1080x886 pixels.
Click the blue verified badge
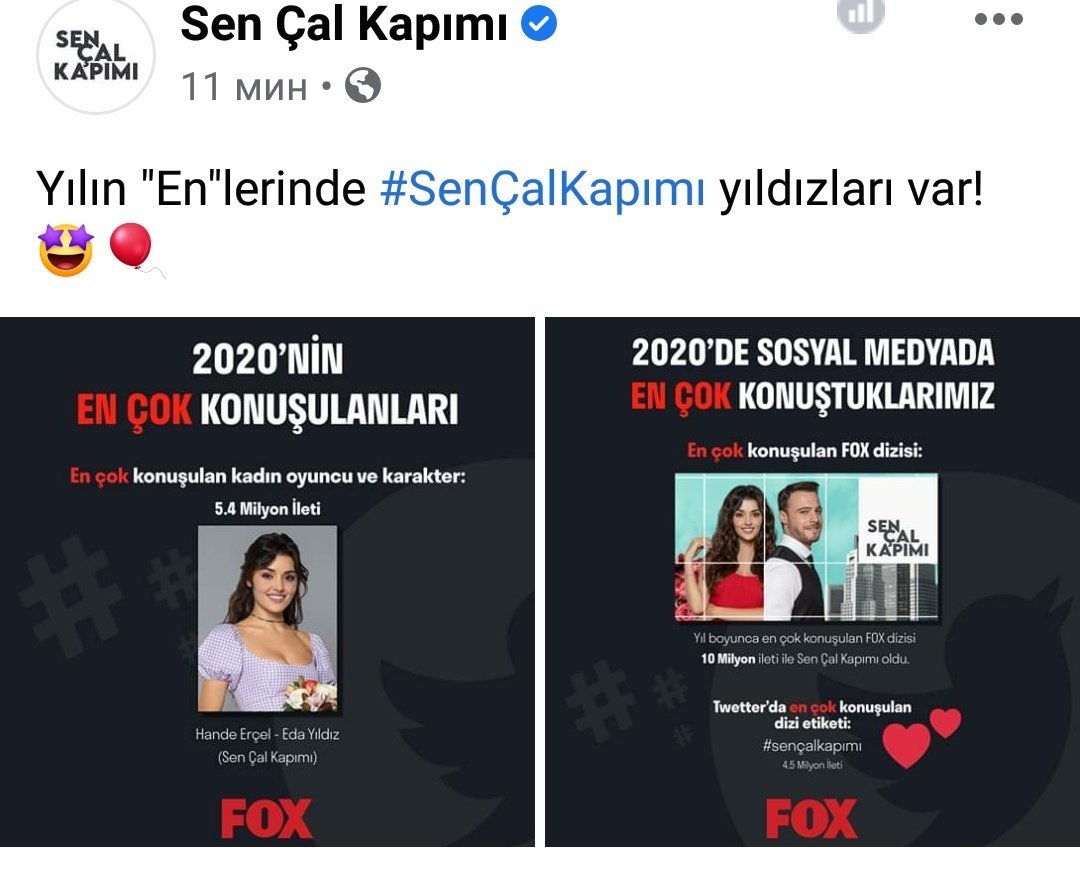click(539, 23)
